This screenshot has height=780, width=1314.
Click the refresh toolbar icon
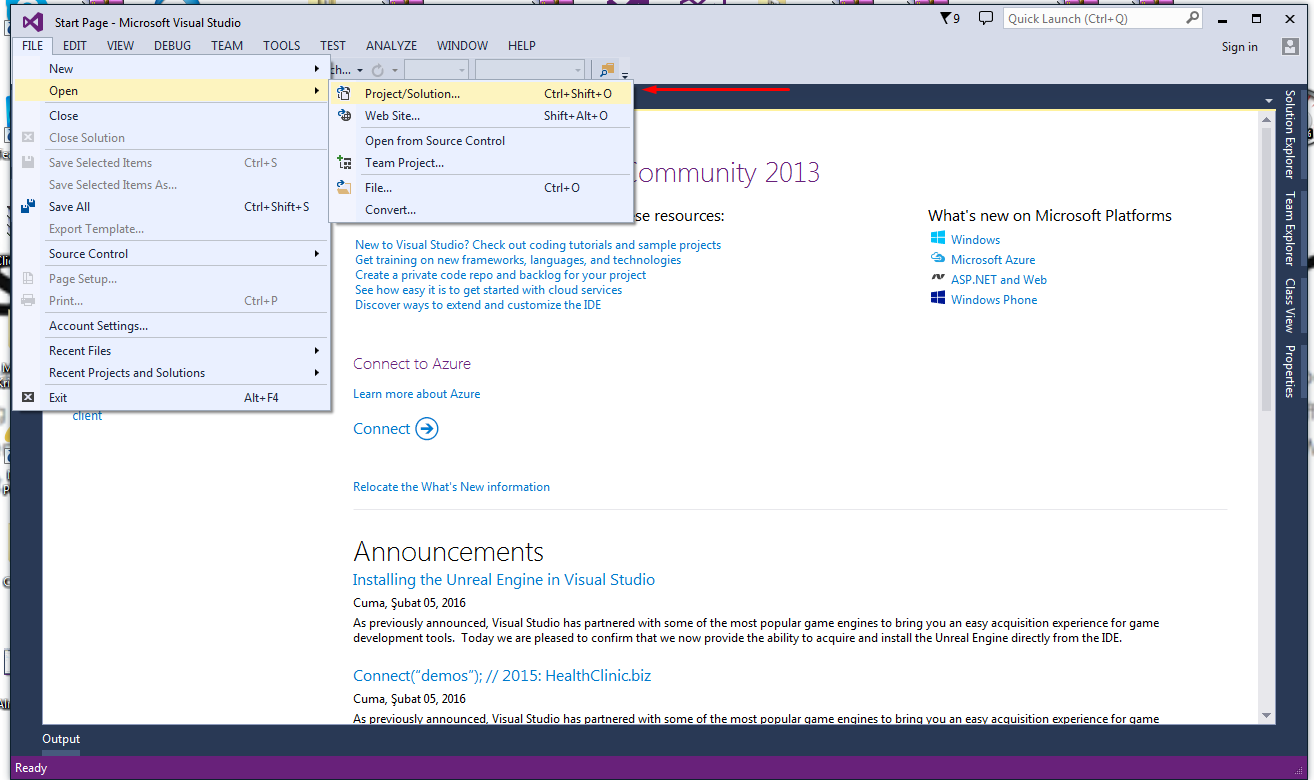pos(378,70)
